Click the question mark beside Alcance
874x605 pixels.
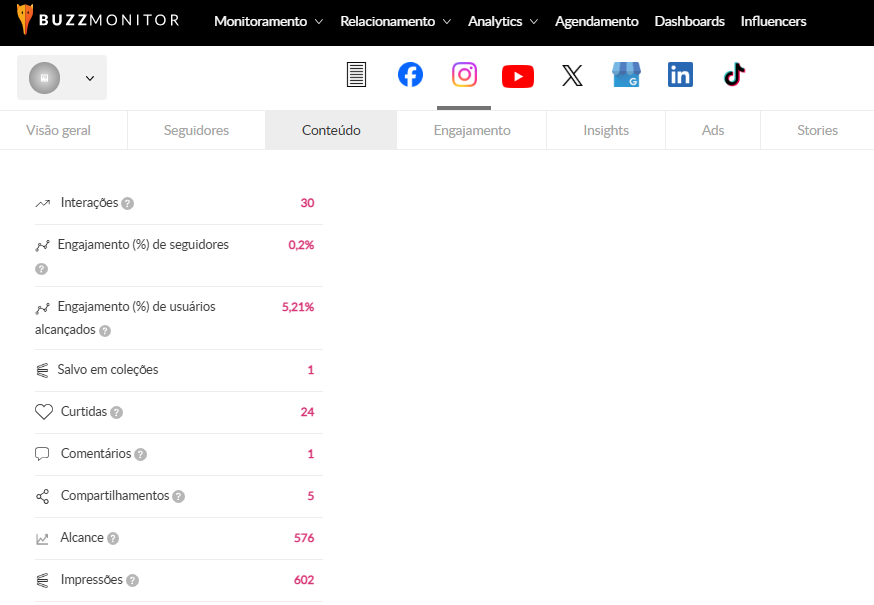tap(113, 539)
